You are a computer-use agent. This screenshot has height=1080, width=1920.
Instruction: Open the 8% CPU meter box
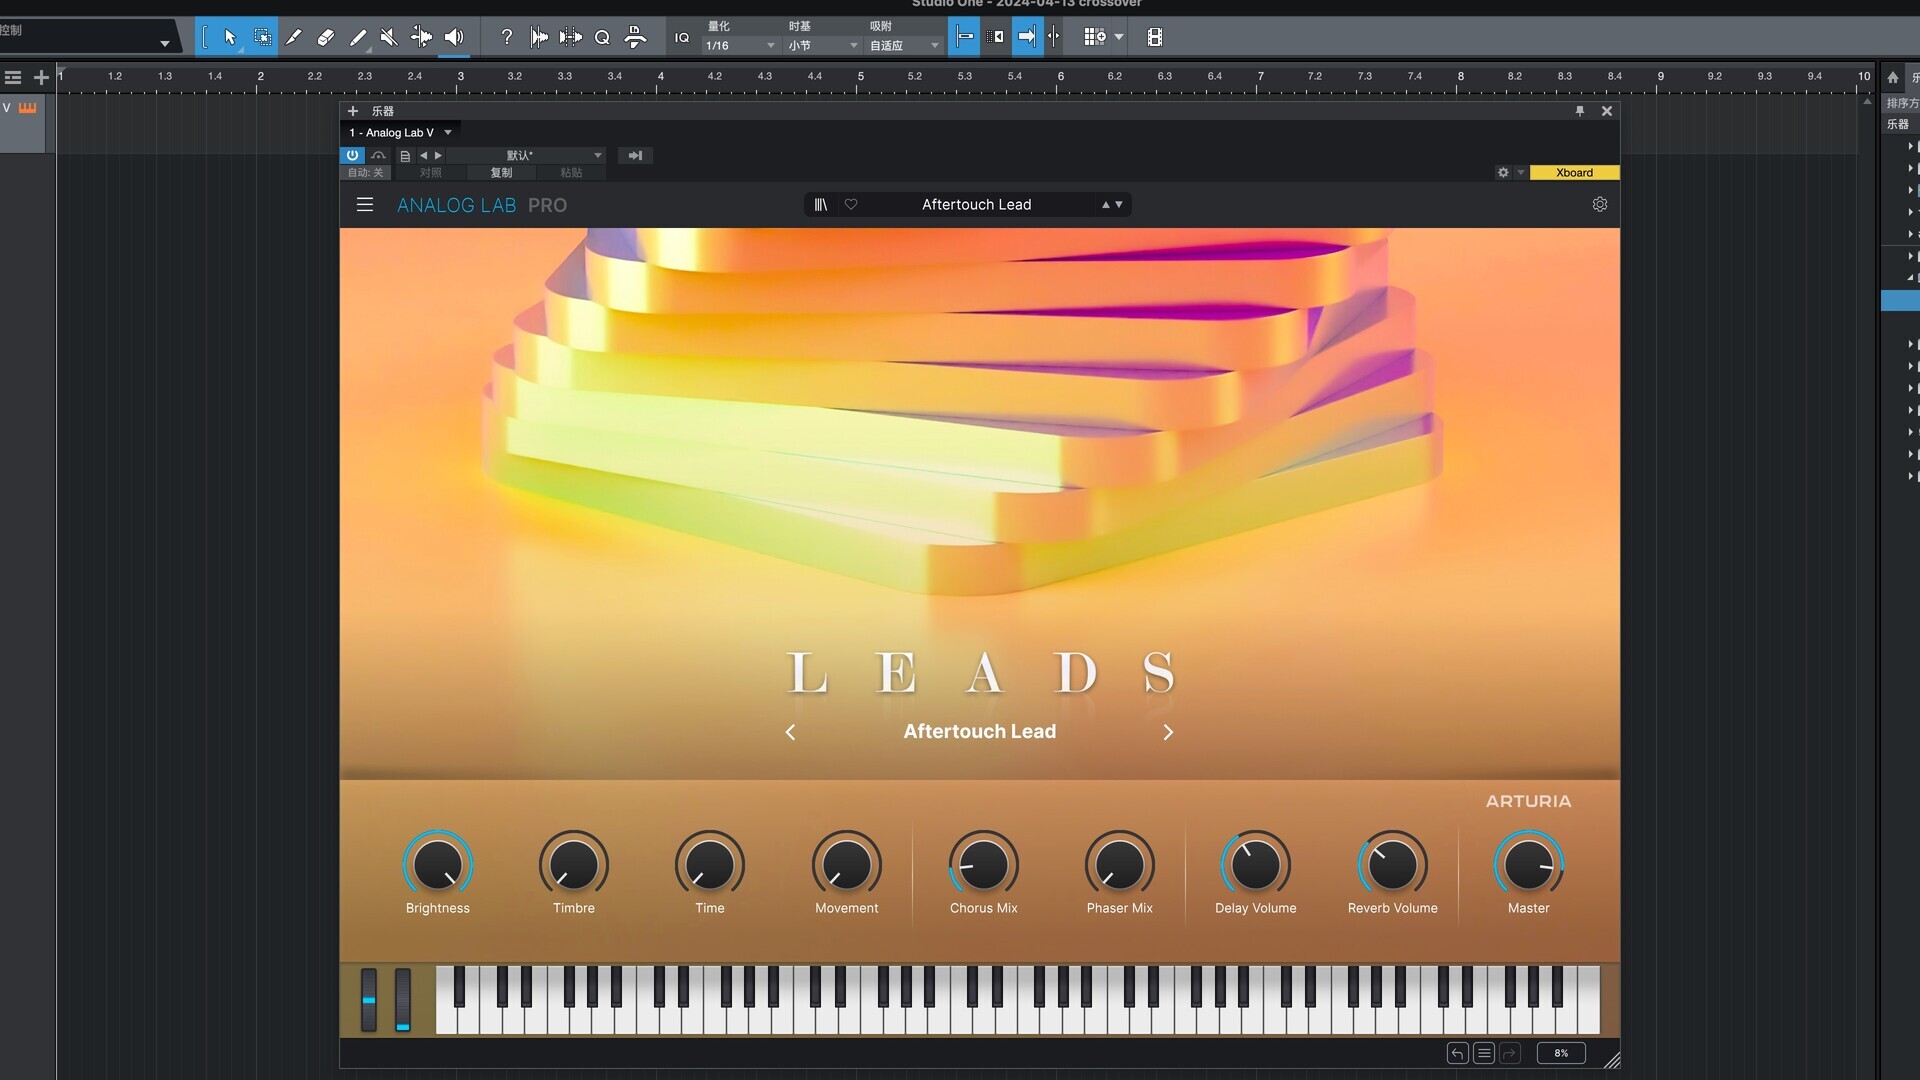pos(1561,1053)
